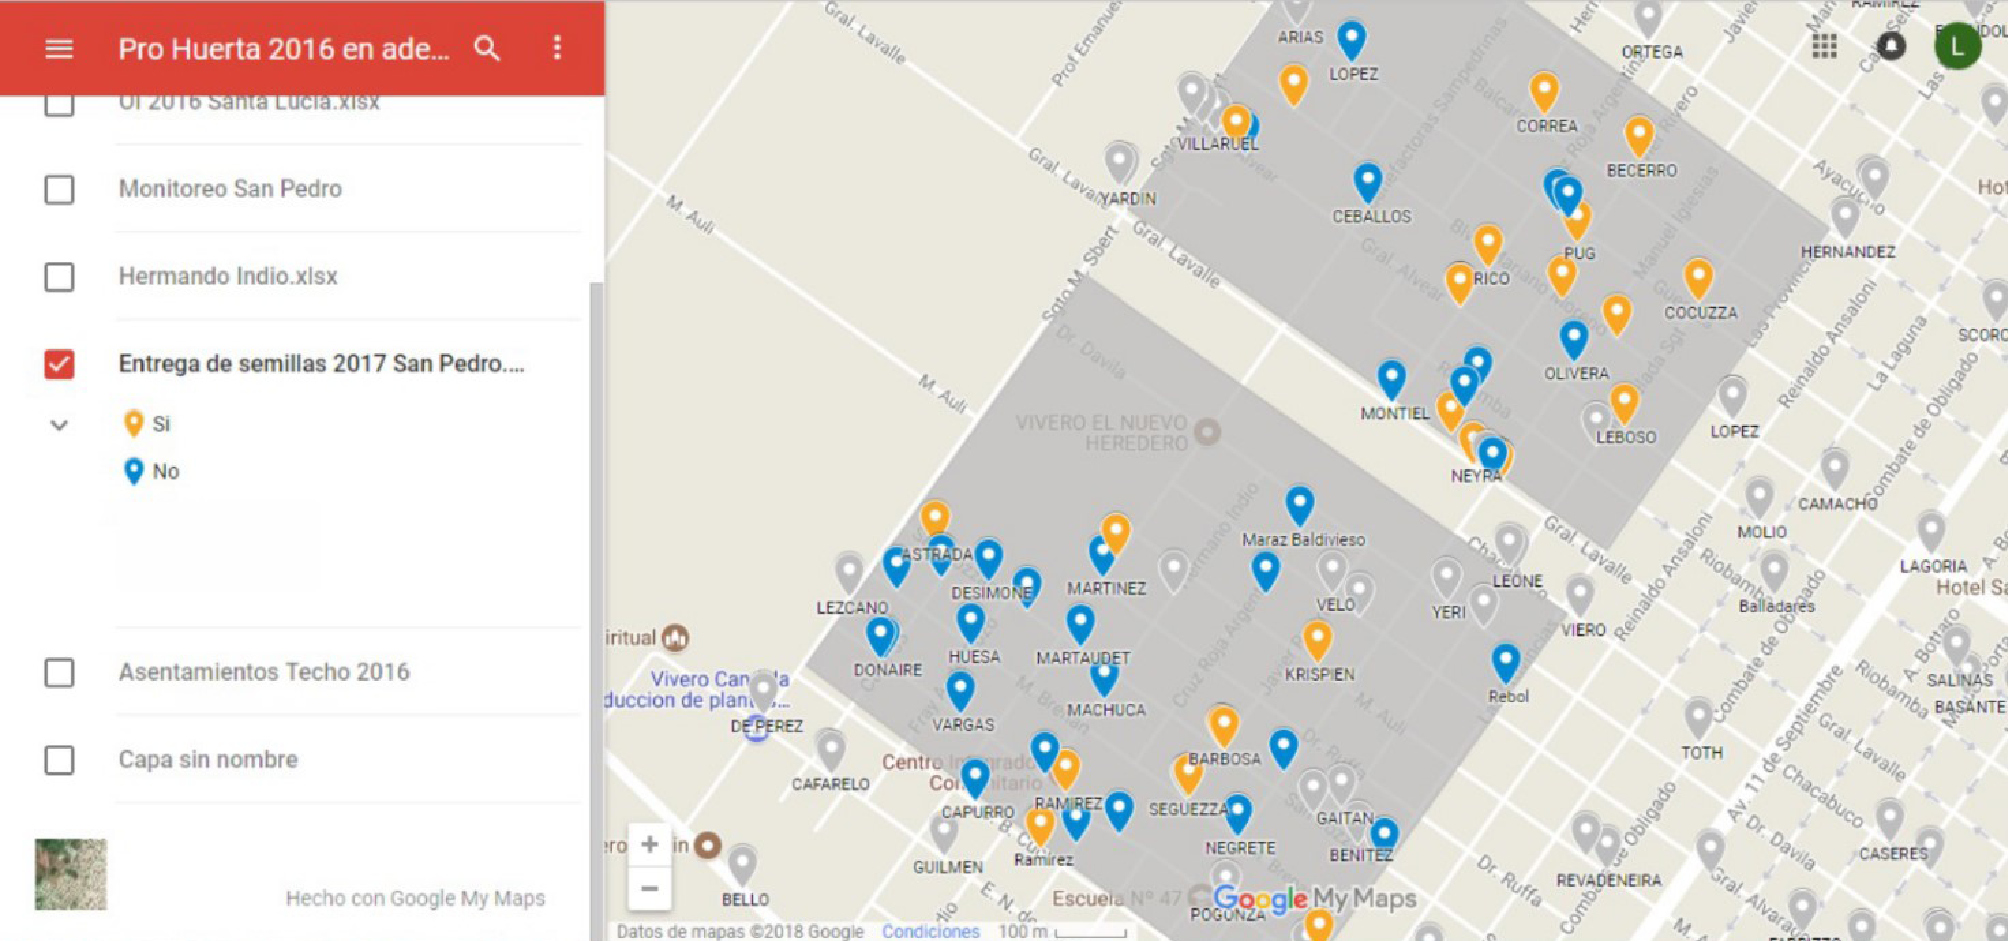Viewport: 2008px width, 941px height.
Task: Click the satellite base map thumbnail
Action: click(70, 874)
